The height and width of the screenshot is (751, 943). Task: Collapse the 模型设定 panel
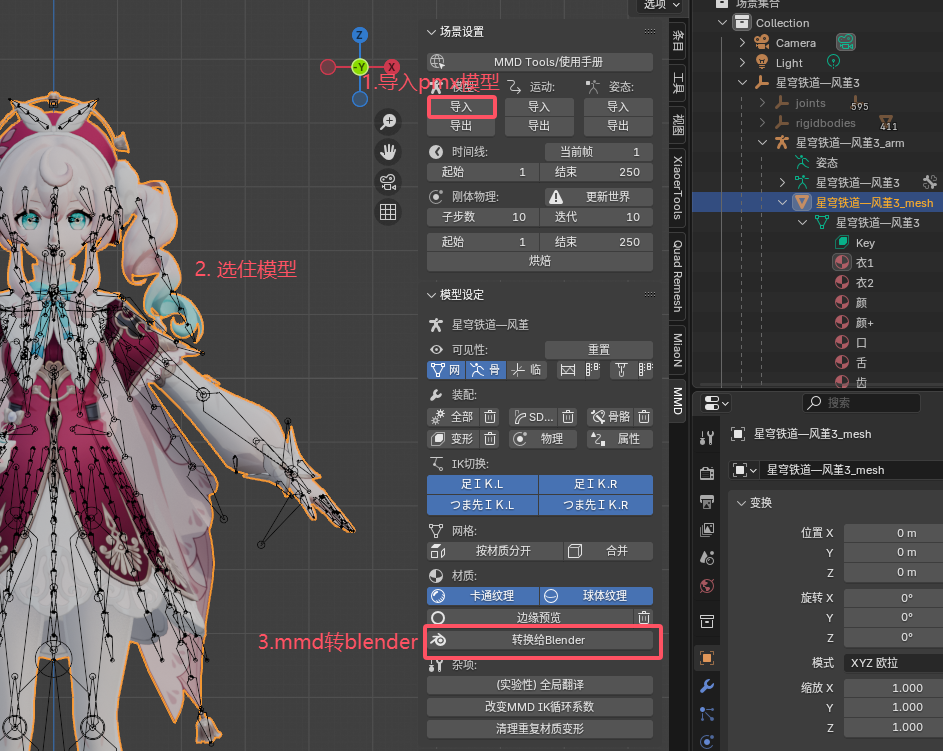pyautogui.click(x=431, y=295)
